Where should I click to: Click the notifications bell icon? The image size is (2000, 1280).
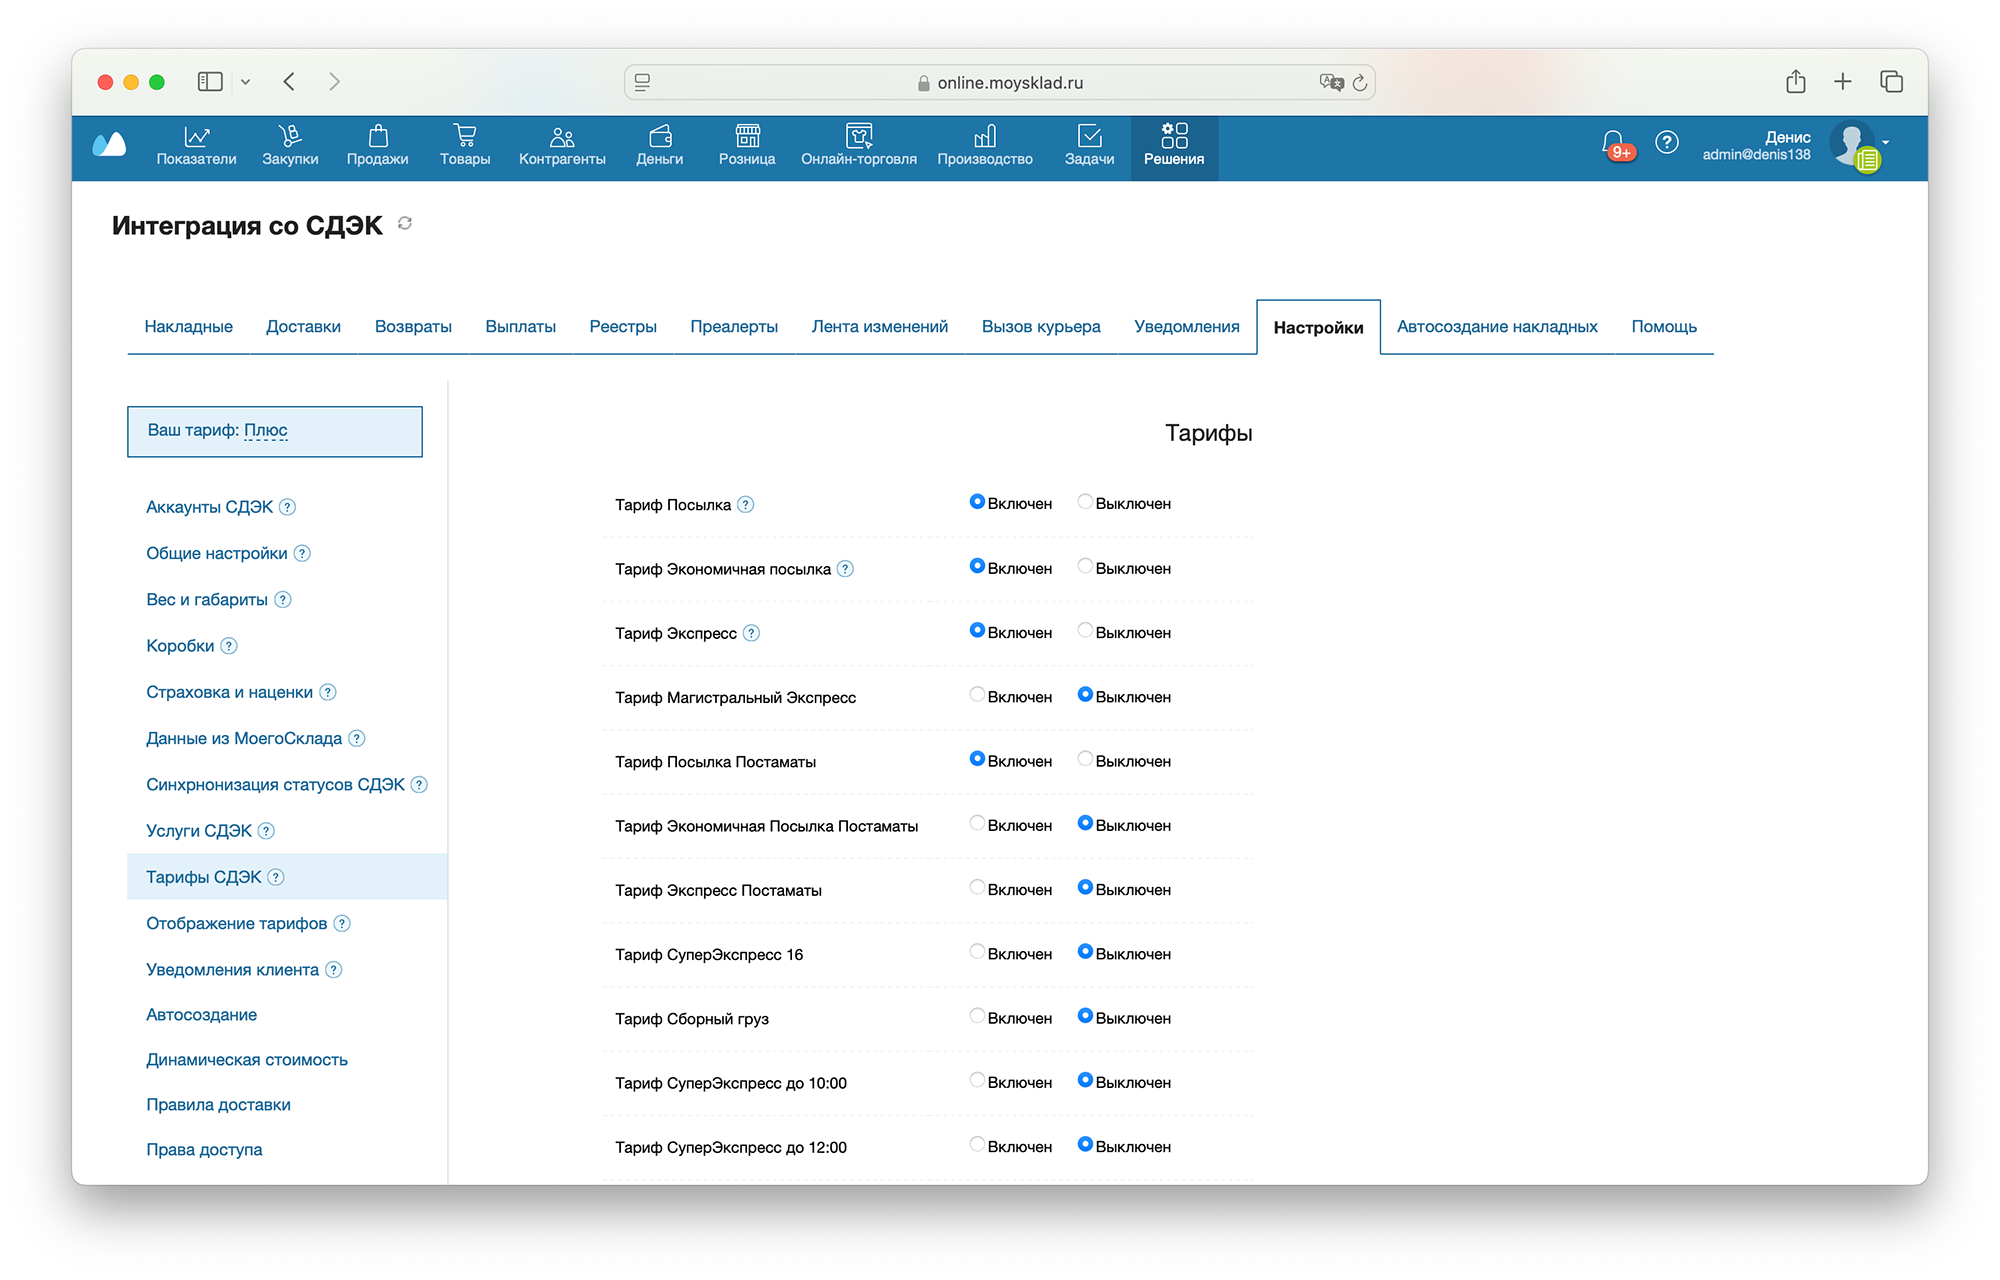point(1612,143)
